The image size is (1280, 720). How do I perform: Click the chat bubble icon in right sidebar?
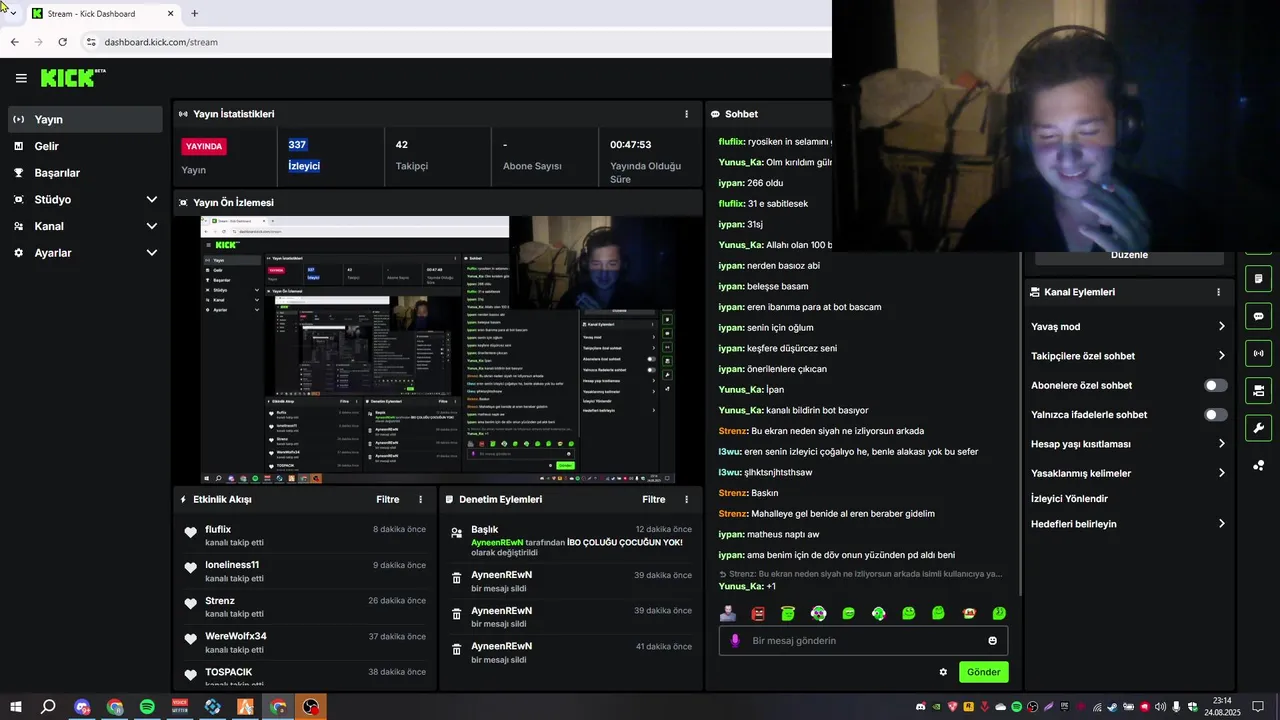[1258, 316]
